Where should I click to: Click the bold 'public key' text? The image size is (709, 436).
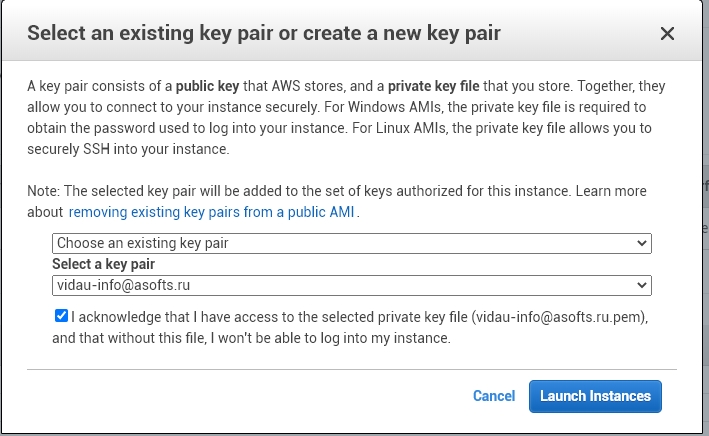point(209,87)
